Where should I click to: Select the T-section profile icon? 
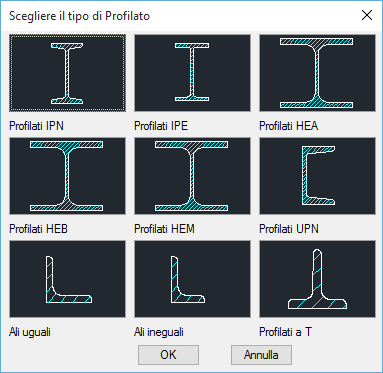tap(318, 279)
